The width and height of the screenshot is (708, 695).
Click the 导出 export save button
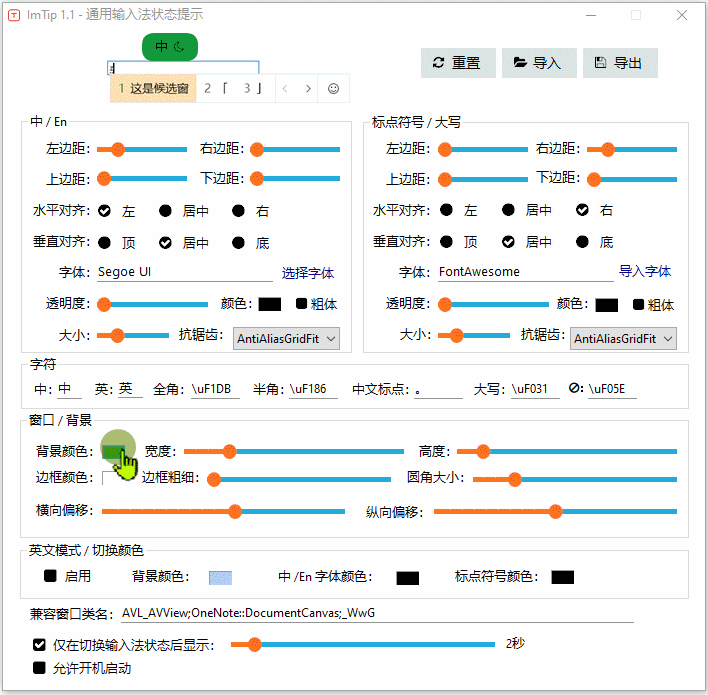click(x=619, y=62)
